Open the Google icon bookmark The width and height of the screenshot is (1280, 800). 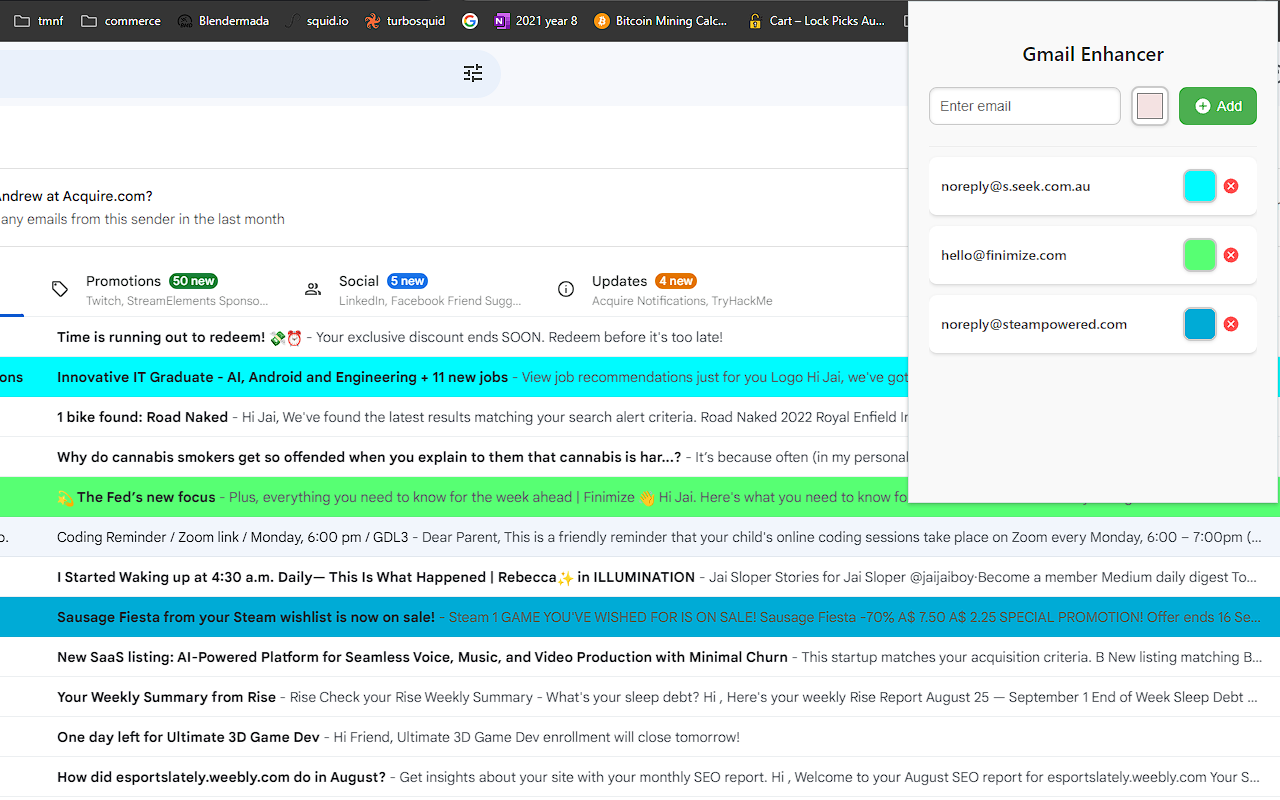(470, 20)
